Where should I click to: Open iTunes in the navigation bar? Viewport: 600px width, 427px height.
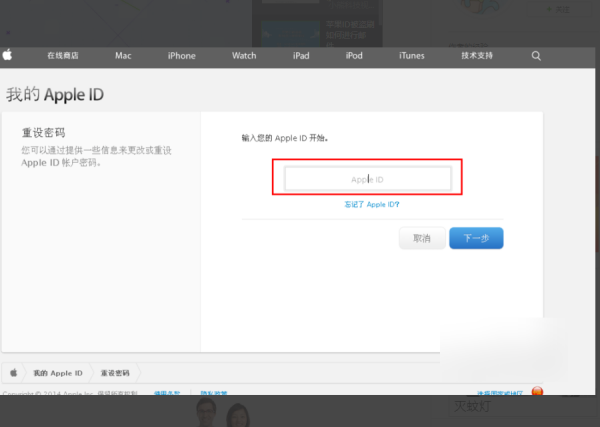pos(412,56)
